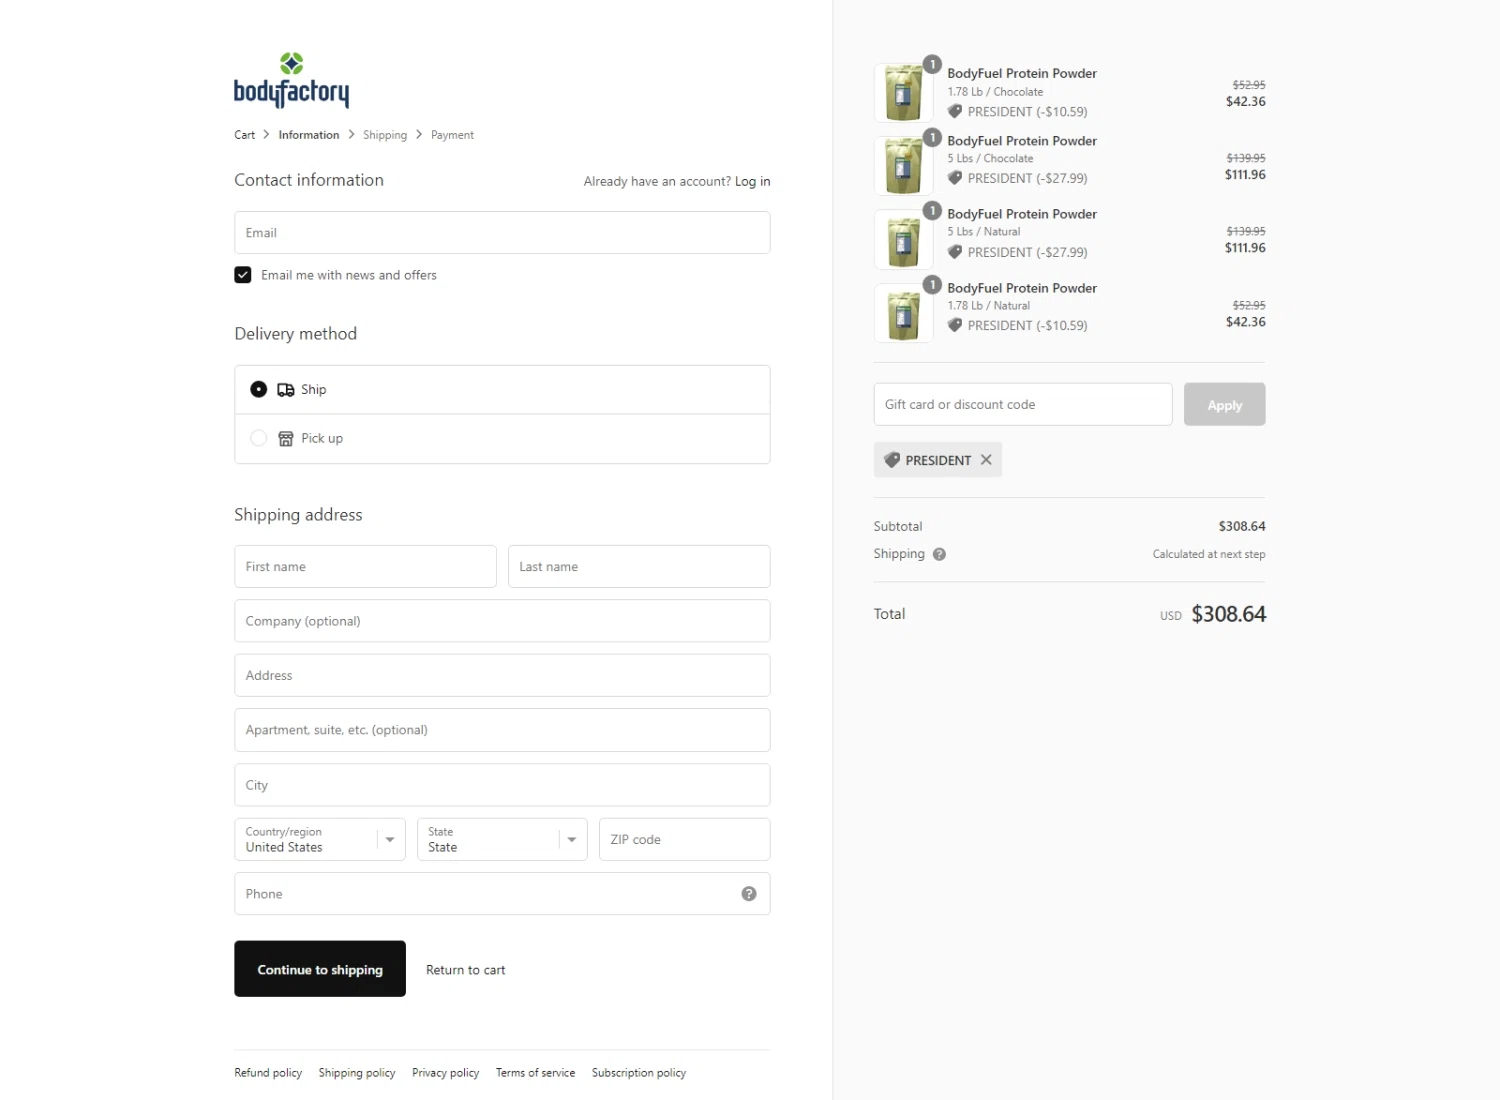Click Continue to shipping button
The width and height of the screenshot is (1500, 1100).
(320, 969)
